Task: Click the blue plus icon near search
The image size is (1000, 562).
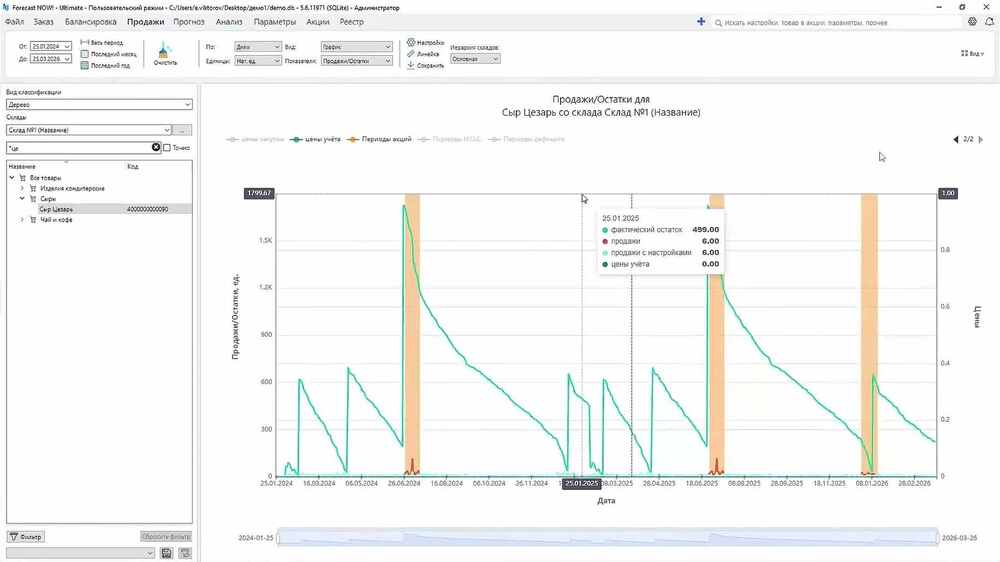Action: coord(701,21)
